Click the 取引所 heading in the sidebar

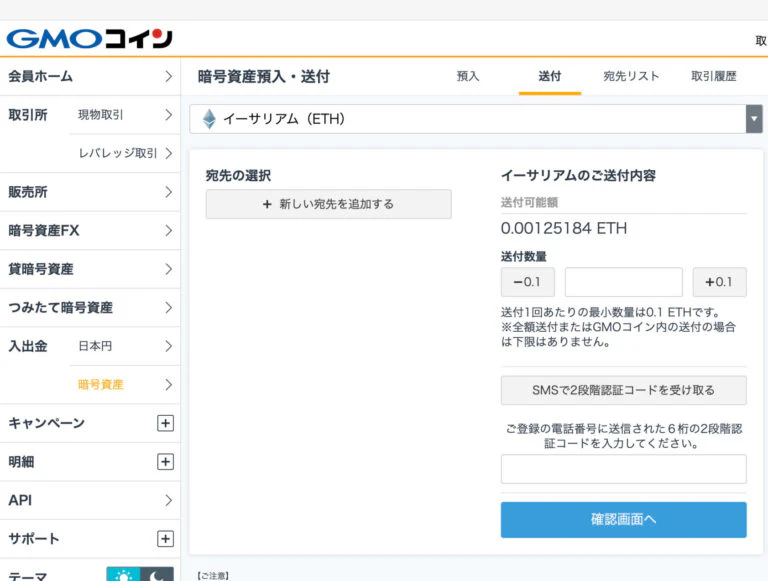(x=28, y=115)
